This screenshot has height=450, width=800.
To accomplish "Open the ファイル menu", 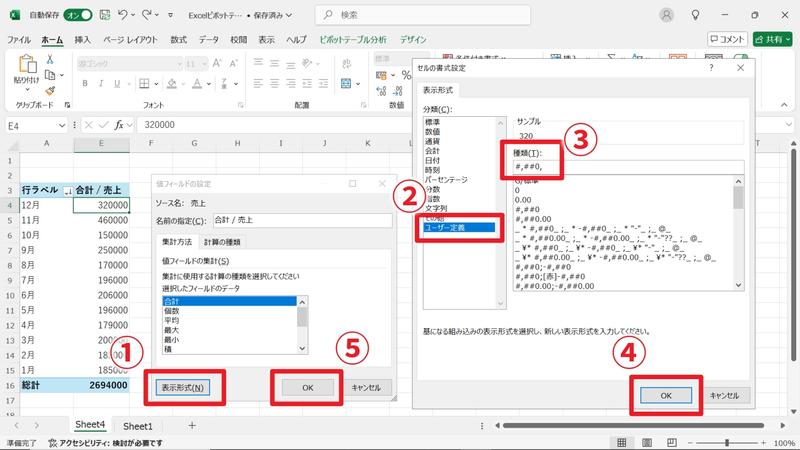I will click(19, 39).
